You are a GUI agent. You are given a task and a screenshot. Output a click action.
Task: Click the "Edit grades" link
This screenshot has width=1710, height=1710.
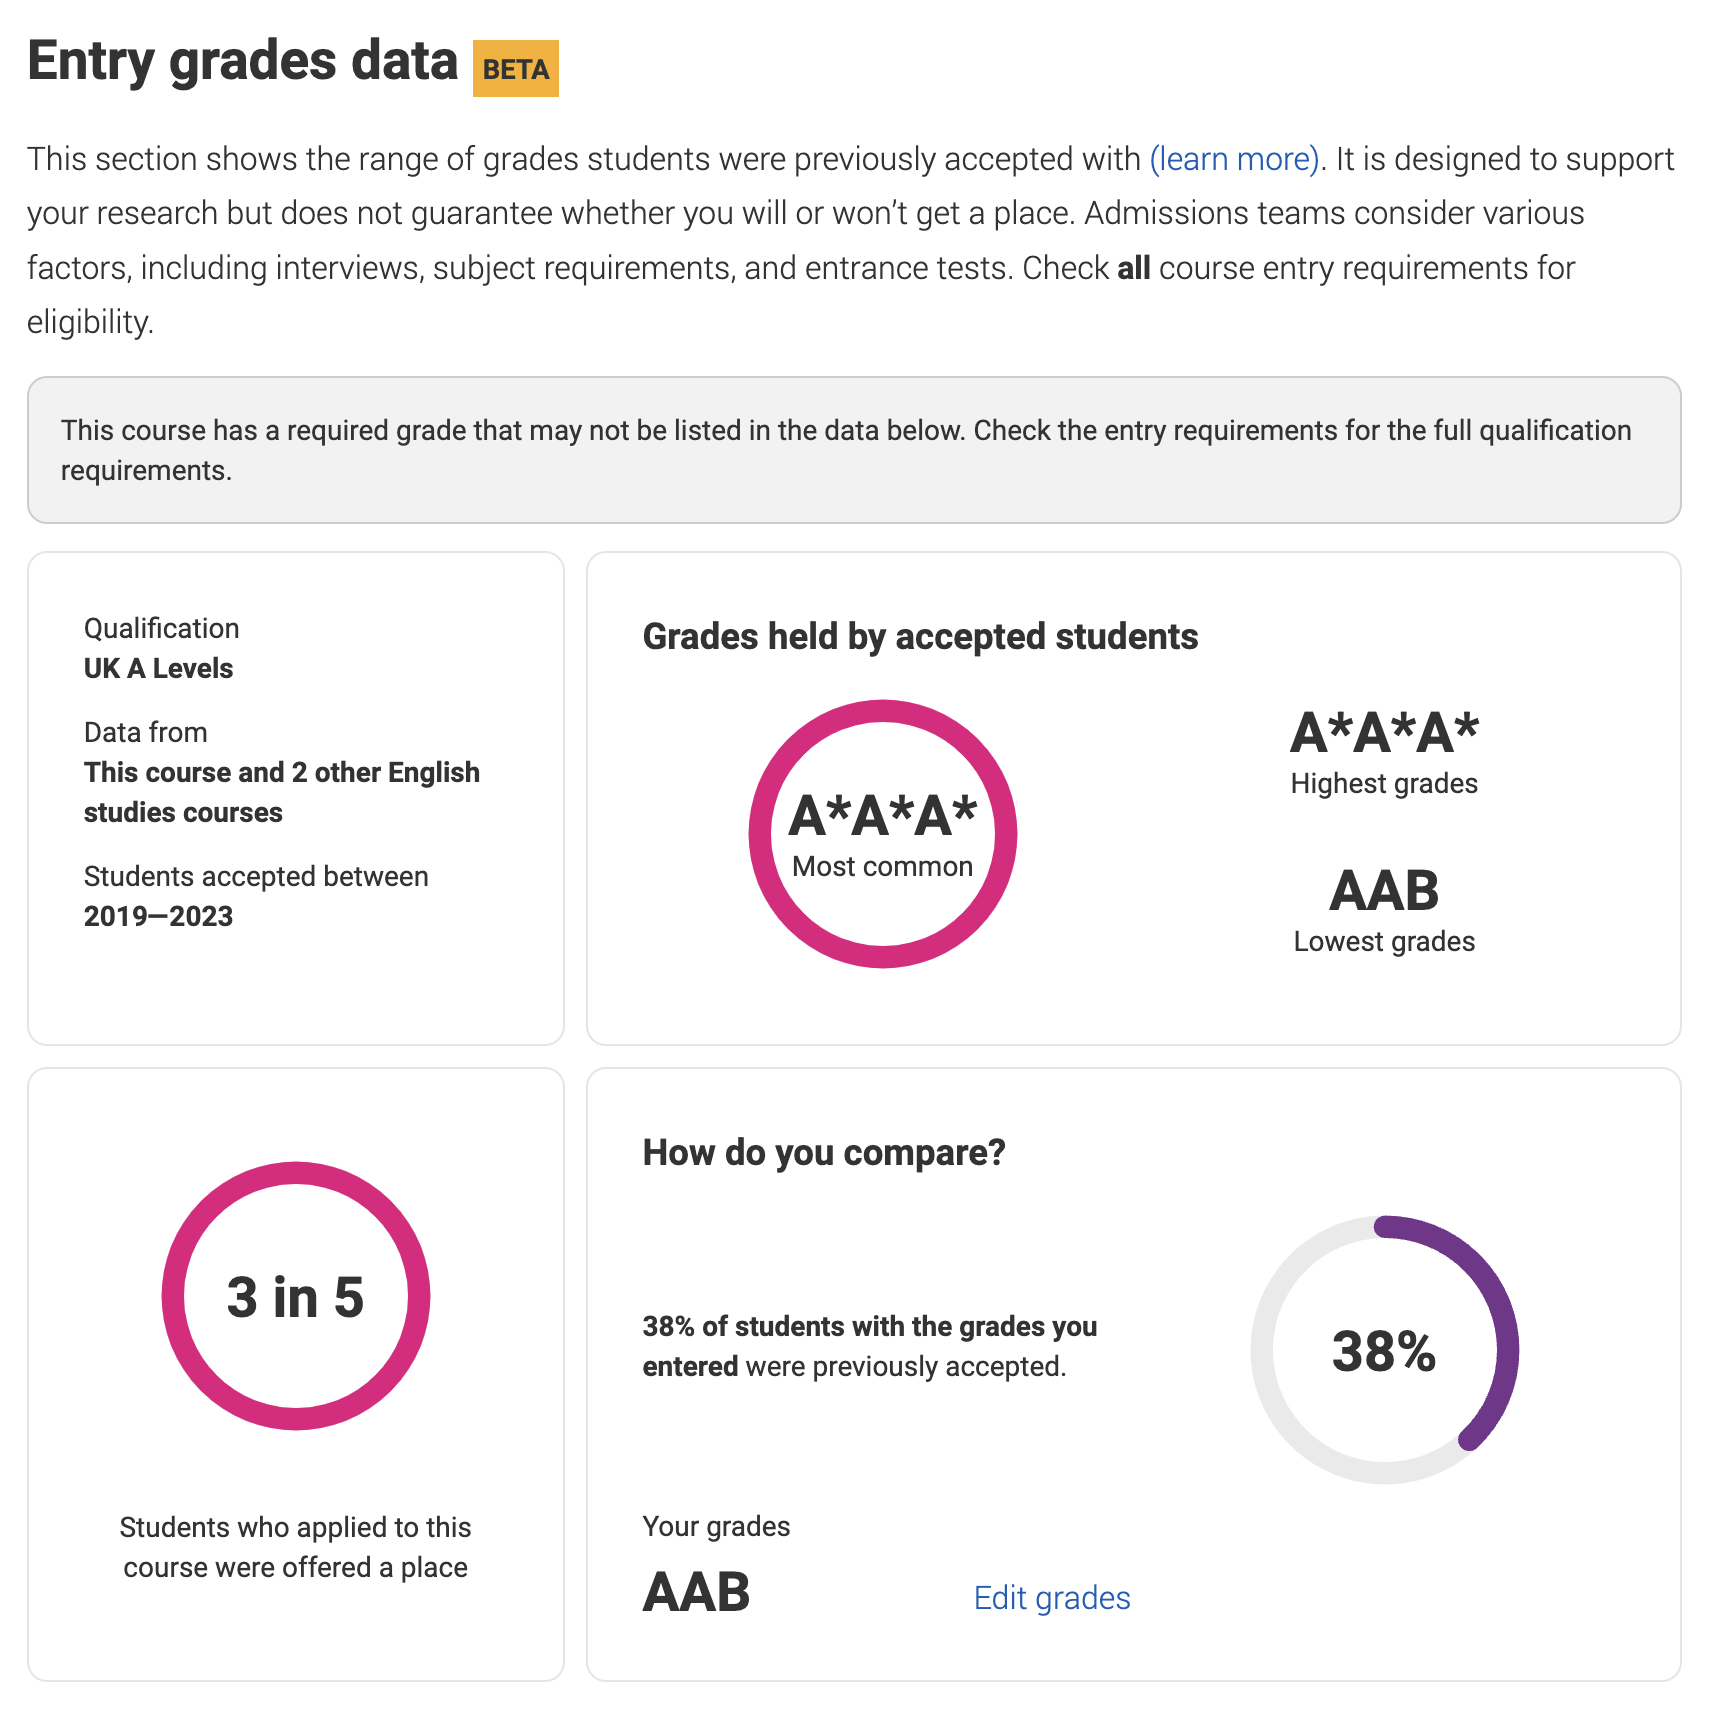click(1051, 1598)
